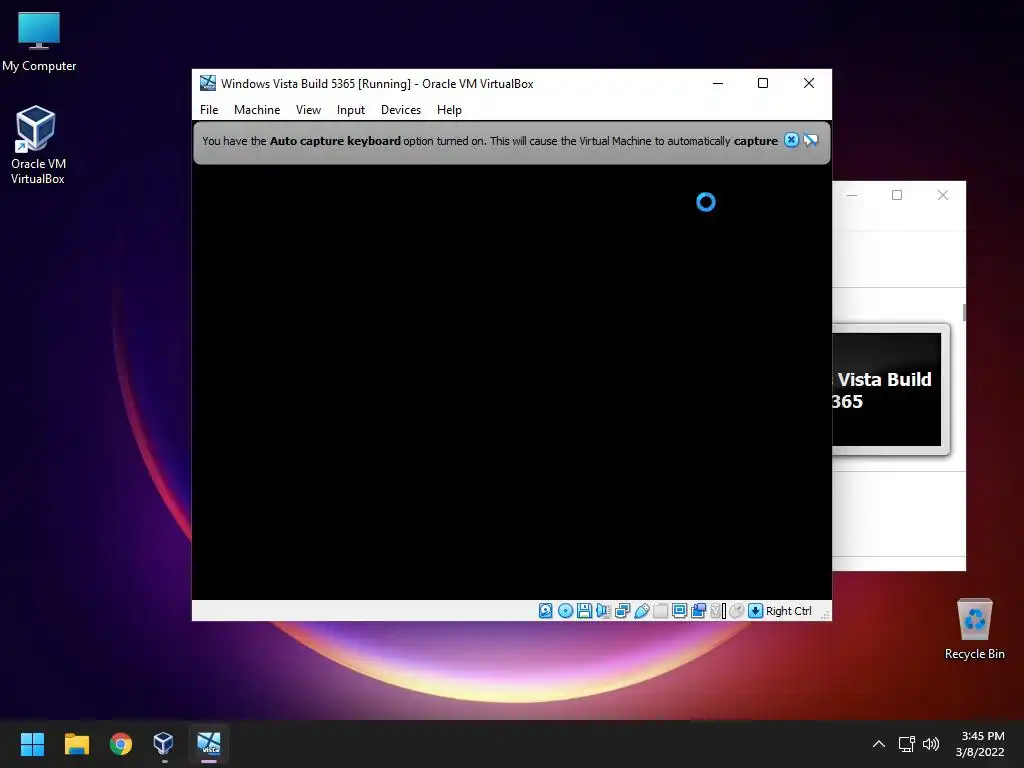Click the USB devices status icon

pos(641,611)
